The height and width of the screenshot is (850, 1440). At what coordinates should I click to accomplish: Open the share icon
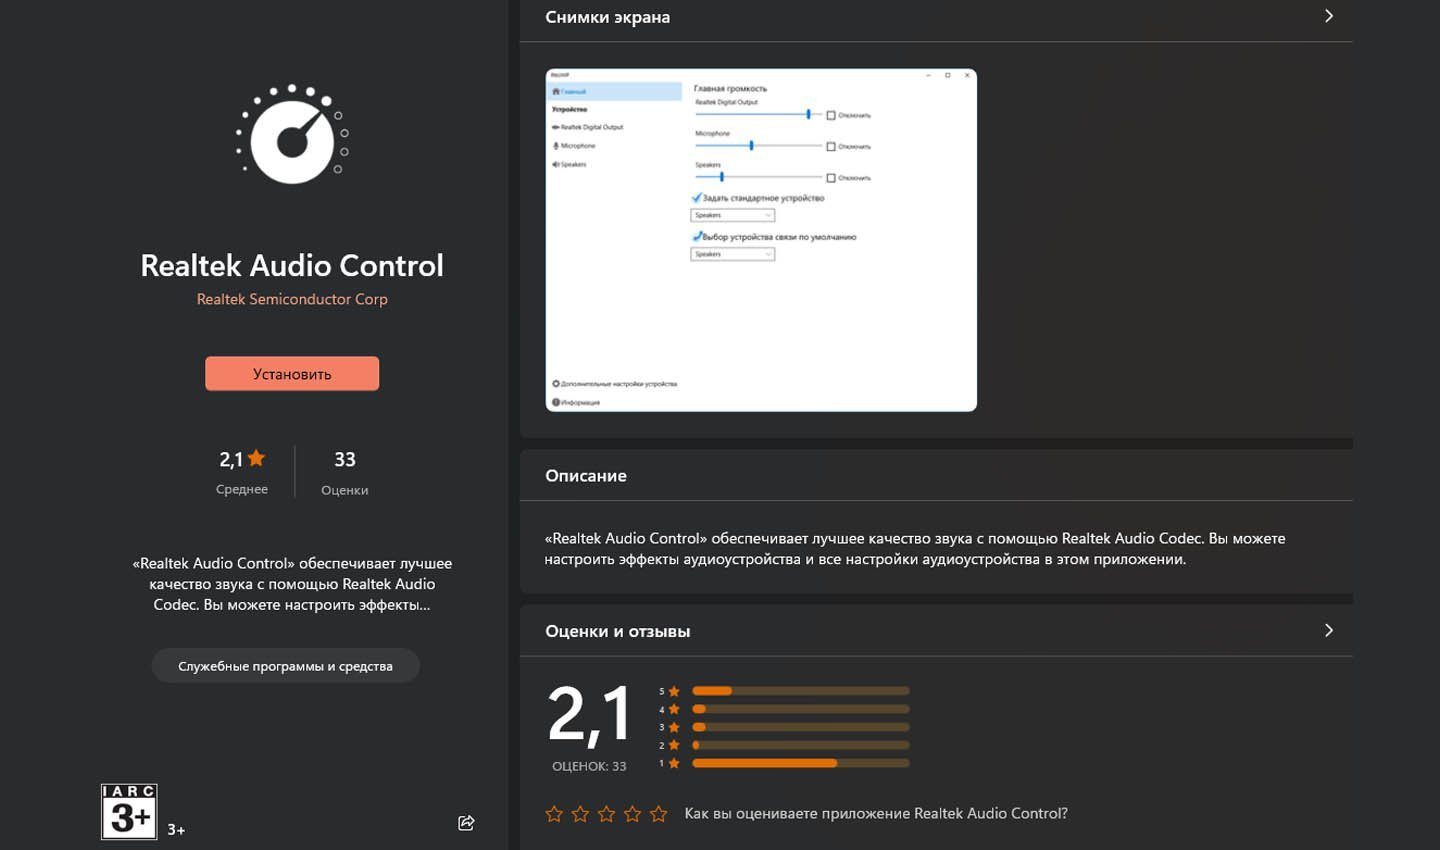466,823
